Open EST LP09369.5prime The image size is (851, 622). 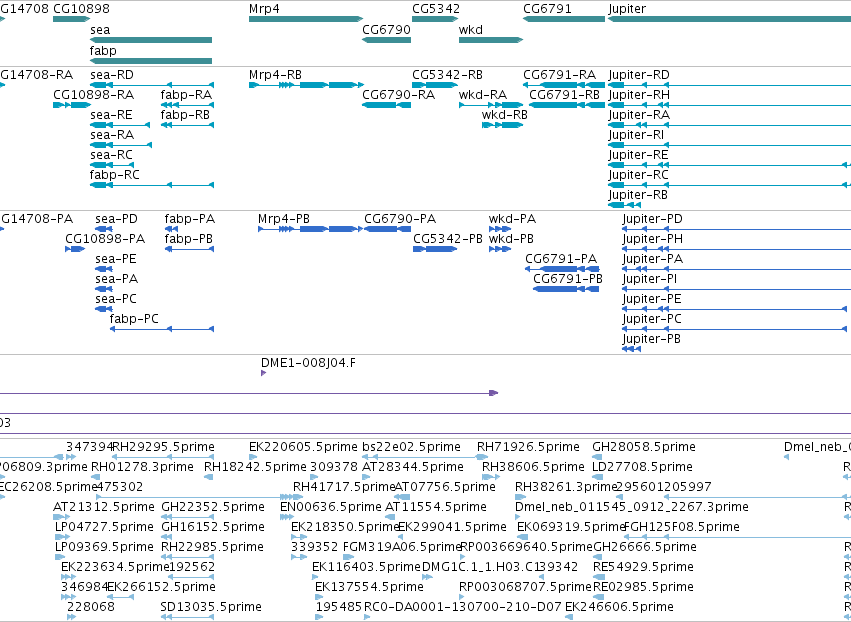(x=104, y=547)
